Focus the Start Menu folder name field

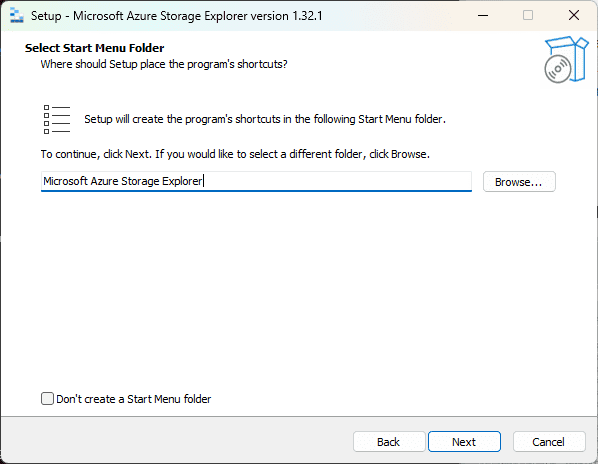(x=256, y=181)
